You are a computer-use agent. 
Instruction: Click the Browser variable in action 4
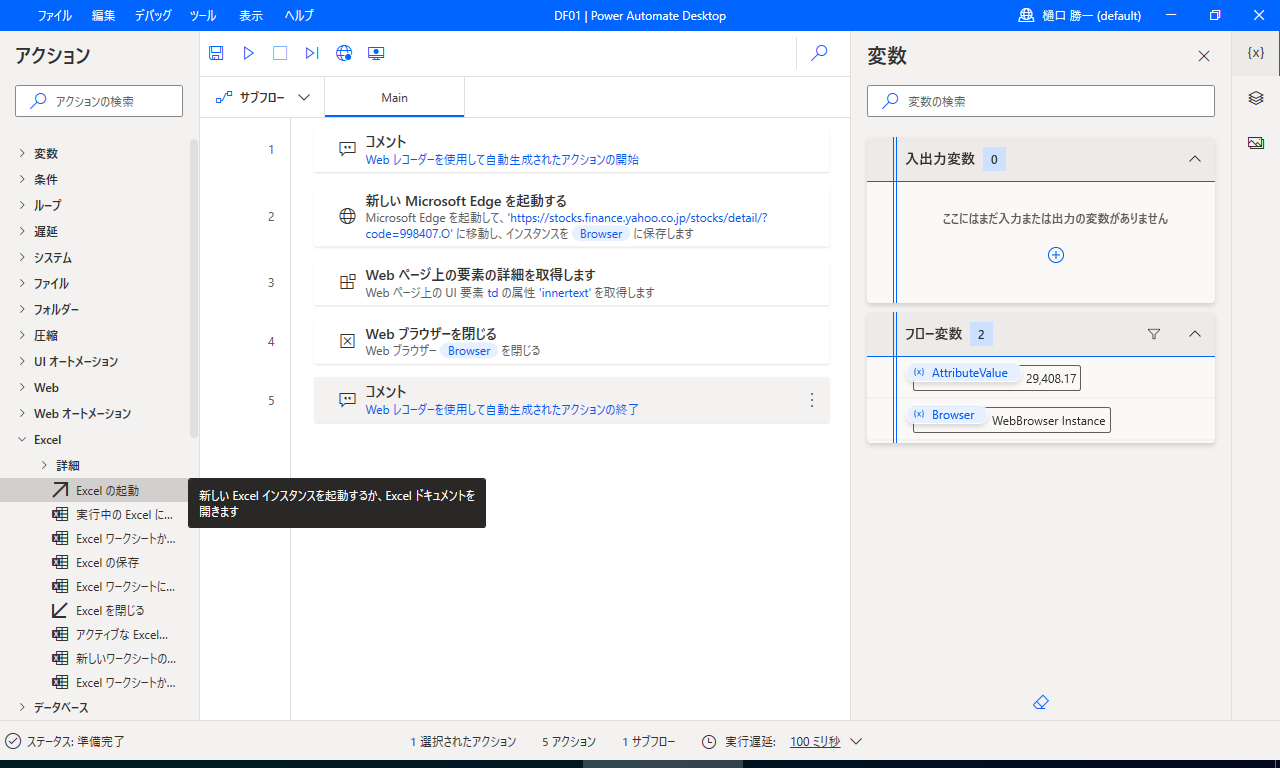tap(469, 351)
